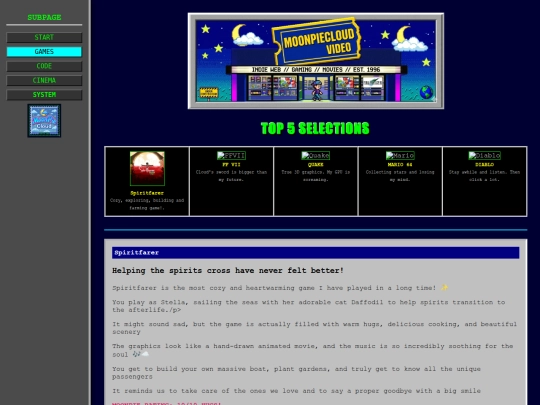Go to the CODE section
Screen dimensions: 540x405
point(44,66)
